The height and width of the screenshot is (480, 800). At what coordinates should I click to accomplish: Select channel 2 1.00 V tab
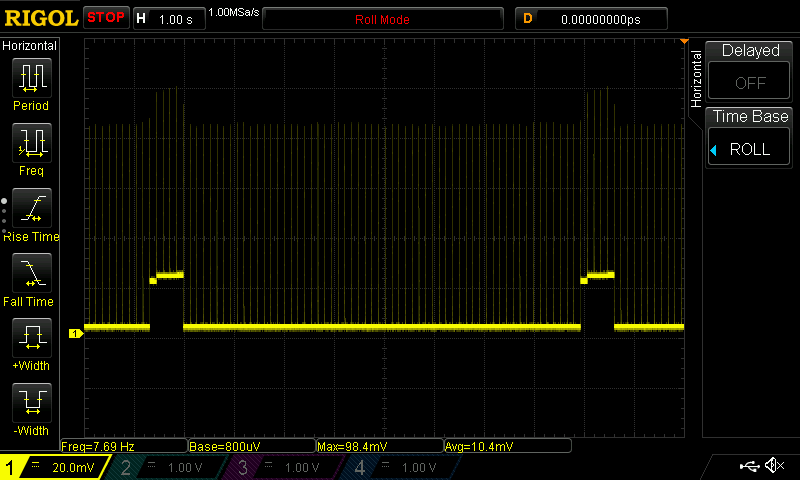168,467
